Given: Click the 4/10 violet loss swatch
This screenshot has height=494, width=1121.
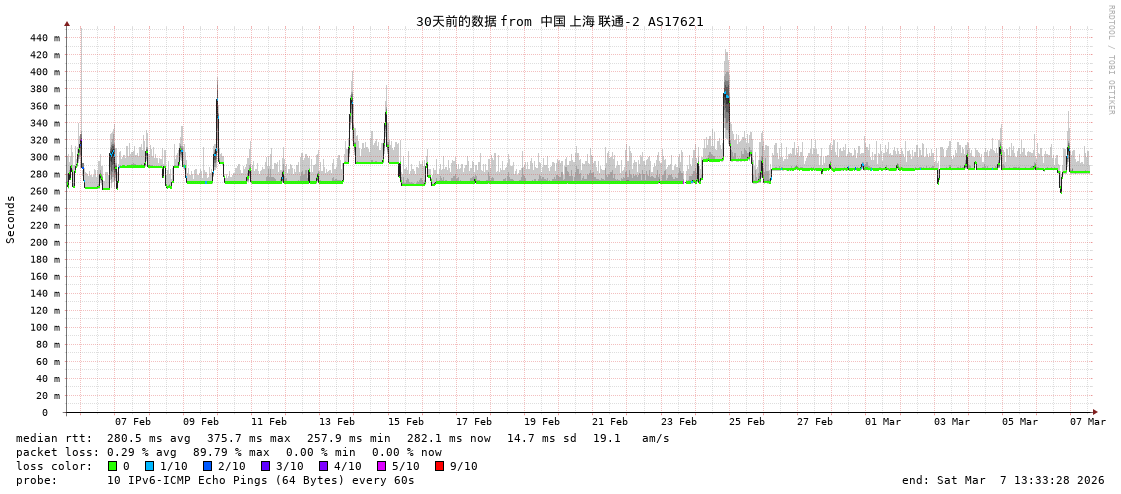Looking at the screenshot, I should click(x=324, y=466).
